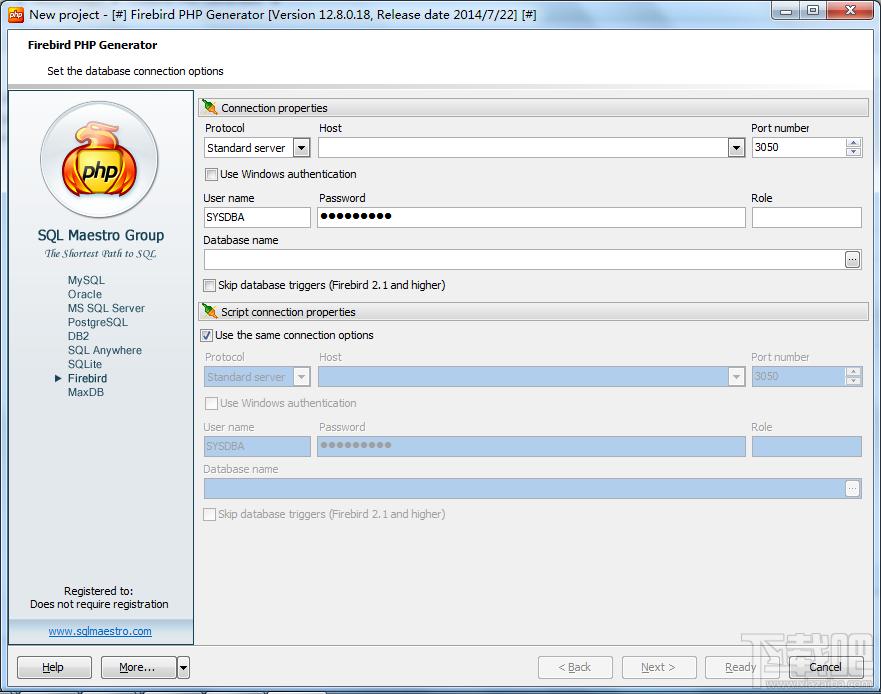Image resolution: width=881 pixels, height=694 pixels.
Task: Select MS SQL Server in the product list
Action: [x=106, y=308]
